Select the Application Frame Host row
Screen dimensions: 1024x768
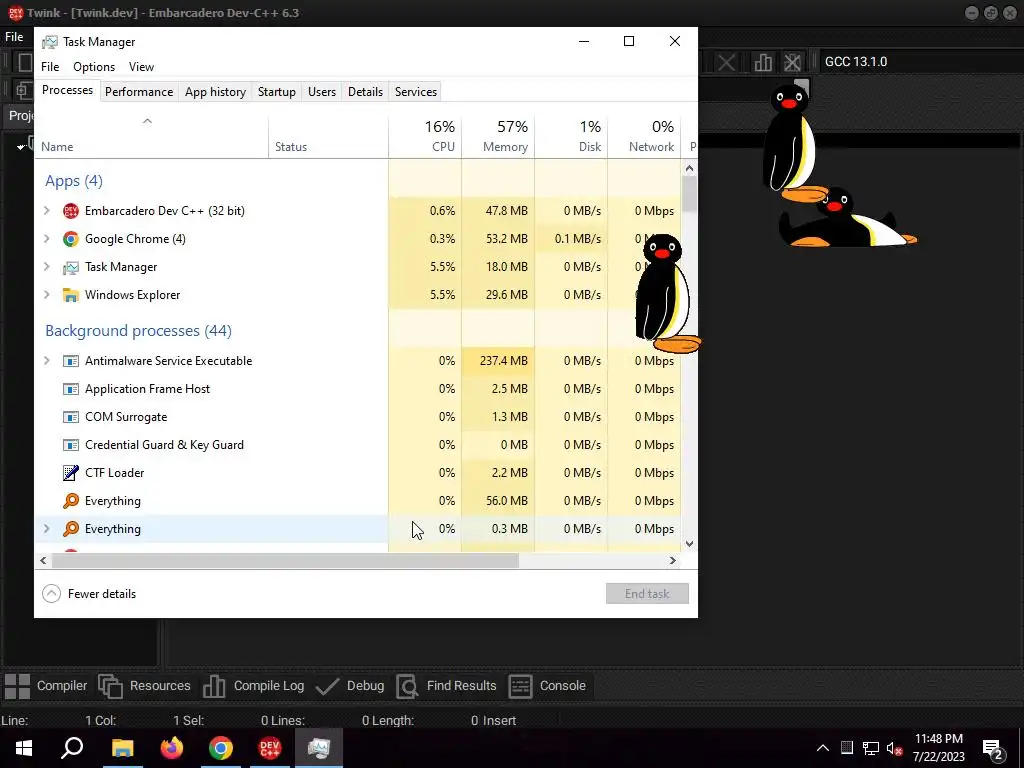pyautogui.click(x=358, y=389)
